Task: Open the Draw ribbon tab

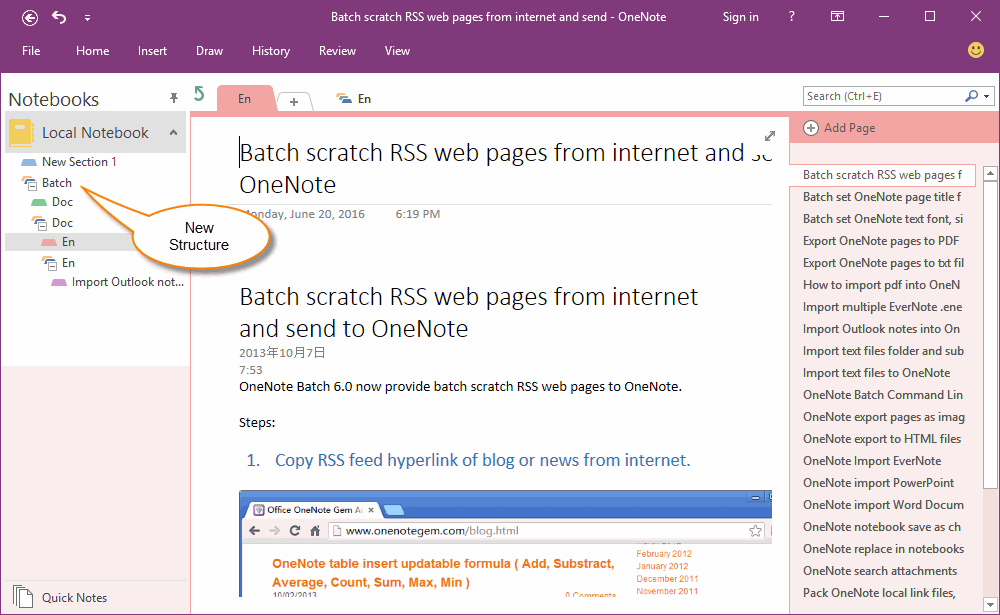Action: pos(209,51)
